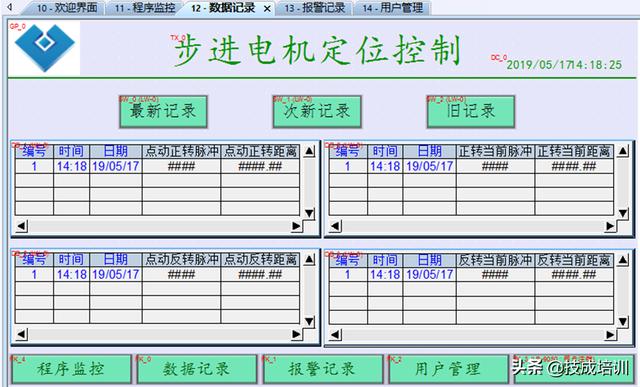Click 编号 header in 反转当前脉冲 table
Image resolution: width=640 pixels, height=387 pixels.
[348, 260]
